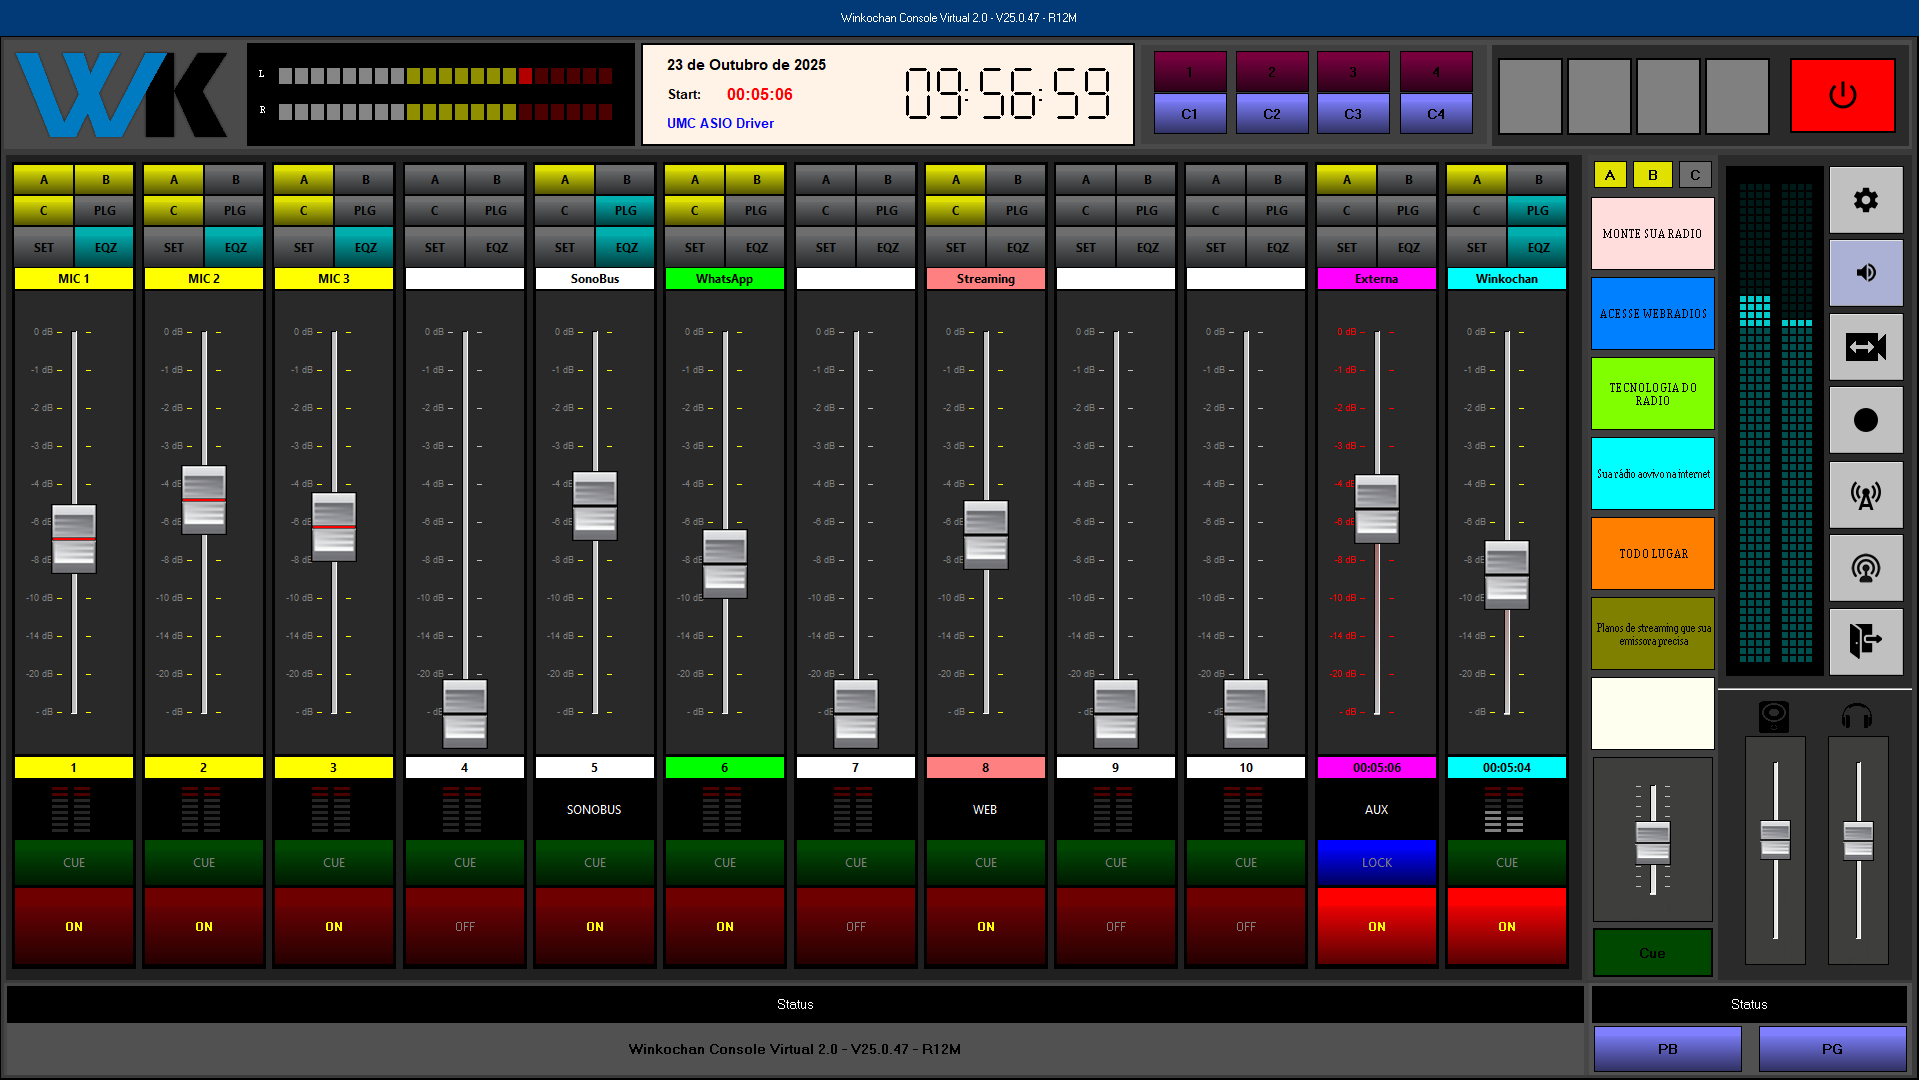The image size is (1919, 1080).
Task: Enable the OFF channel 4 fader
Action: click(464, 926)
